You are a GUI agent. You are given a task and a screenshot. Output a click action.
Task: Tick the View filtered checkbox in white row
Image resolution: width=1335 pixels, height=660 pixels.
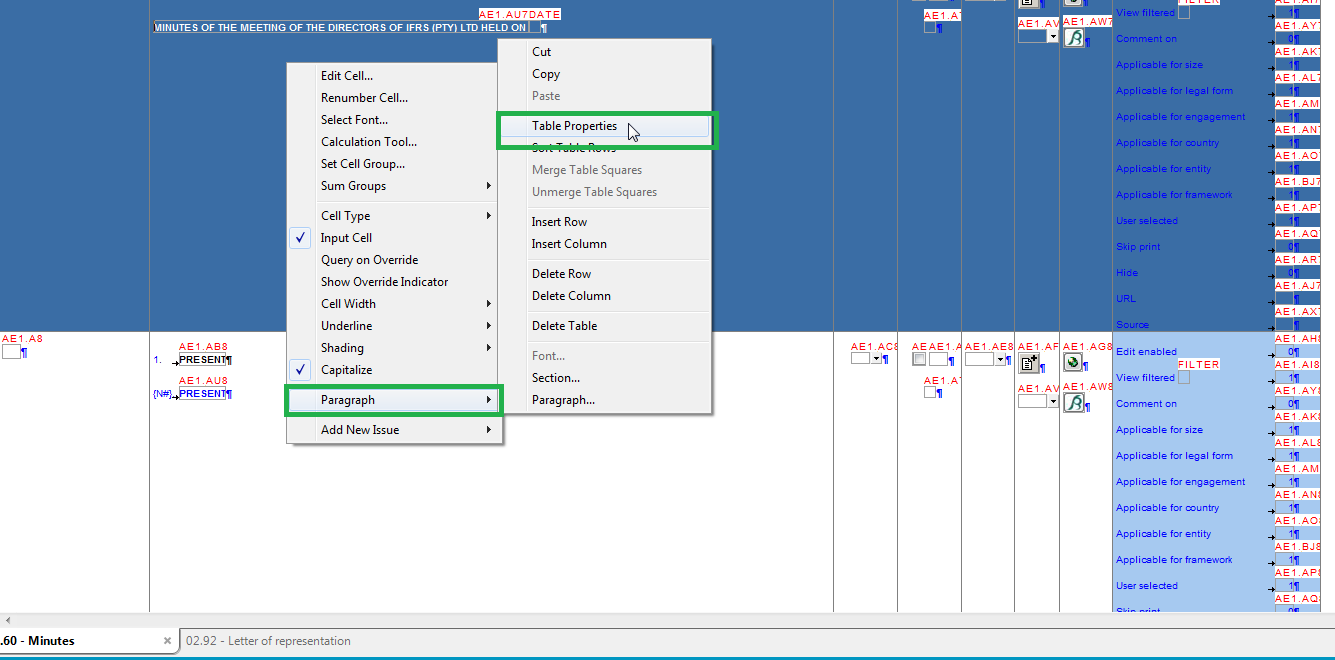point(1184,378)
